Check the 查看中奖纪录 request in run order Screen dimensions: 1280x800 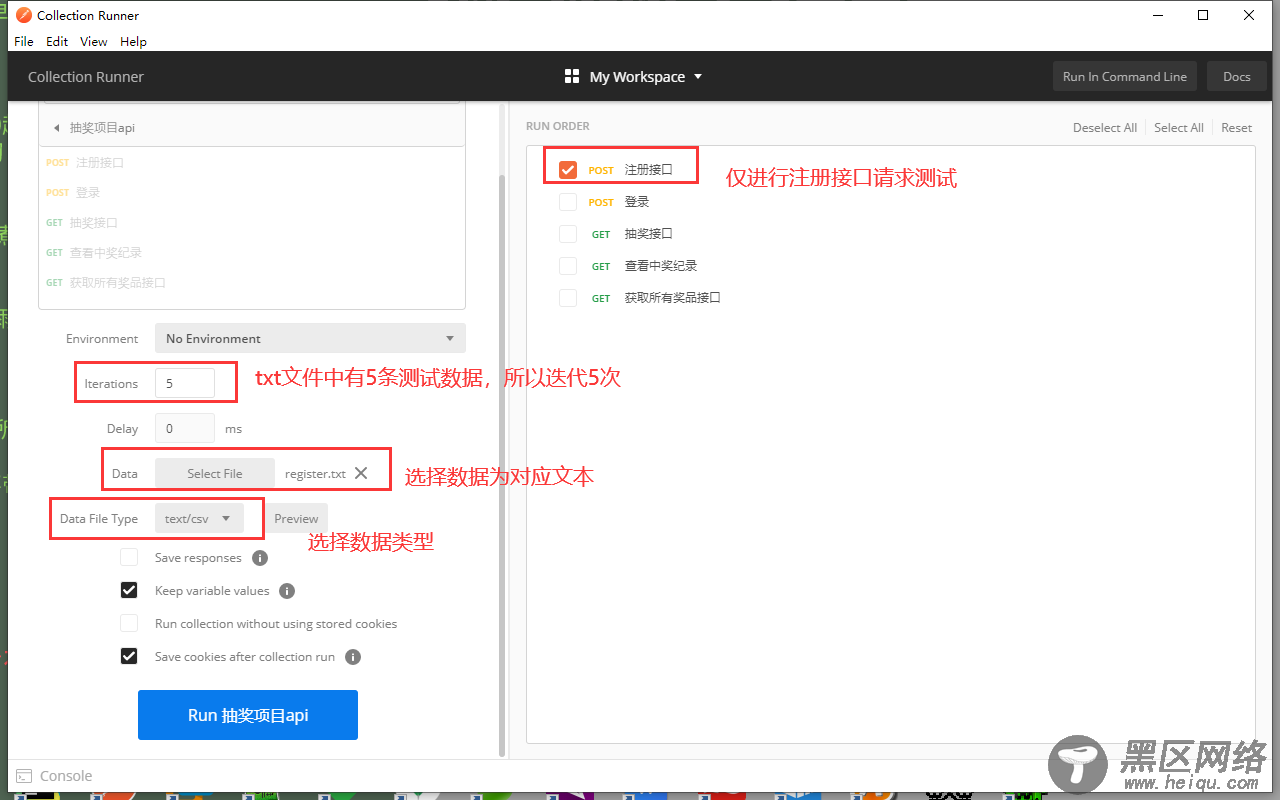(x=568, y=266)
